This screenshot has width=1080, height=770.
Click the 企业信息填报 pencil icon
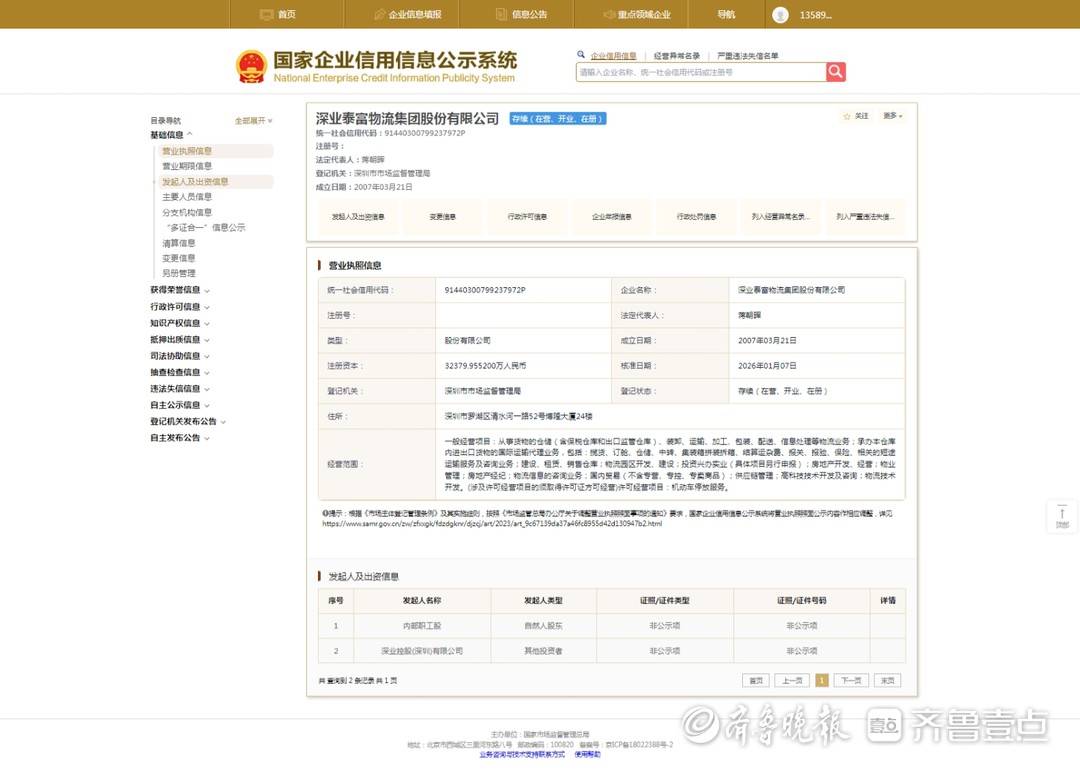(x=380, y=14)
